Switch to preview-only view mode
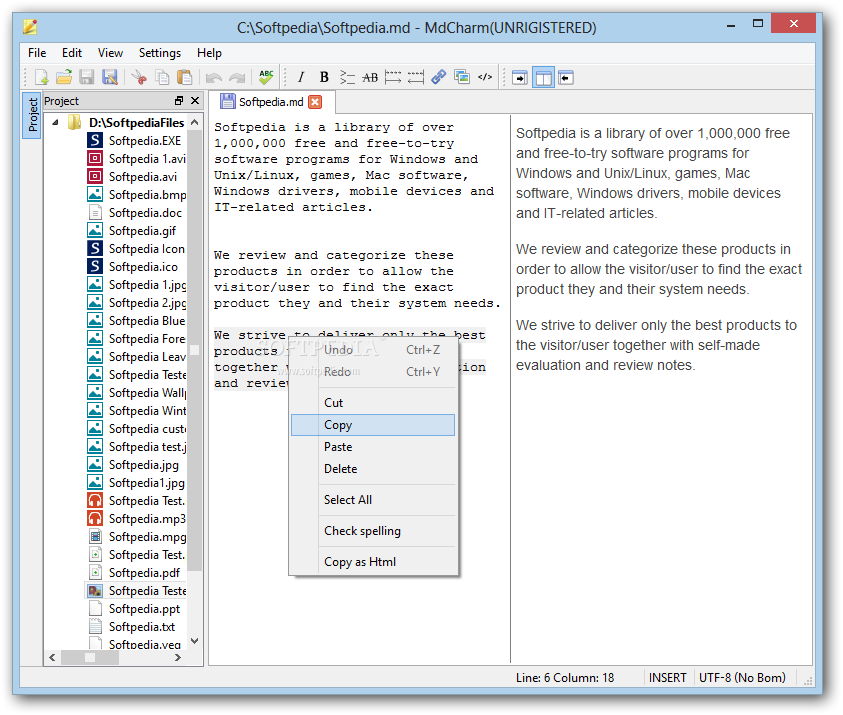 [566, 78]
